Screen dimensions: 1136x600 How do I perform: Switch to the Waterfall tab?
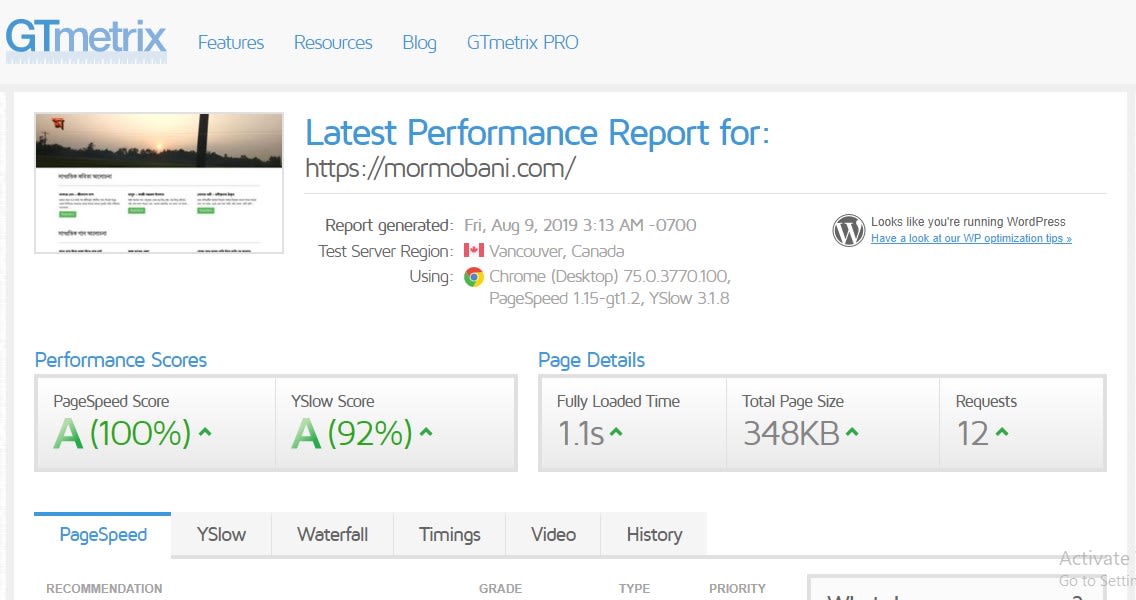click(x=332, y=535)
